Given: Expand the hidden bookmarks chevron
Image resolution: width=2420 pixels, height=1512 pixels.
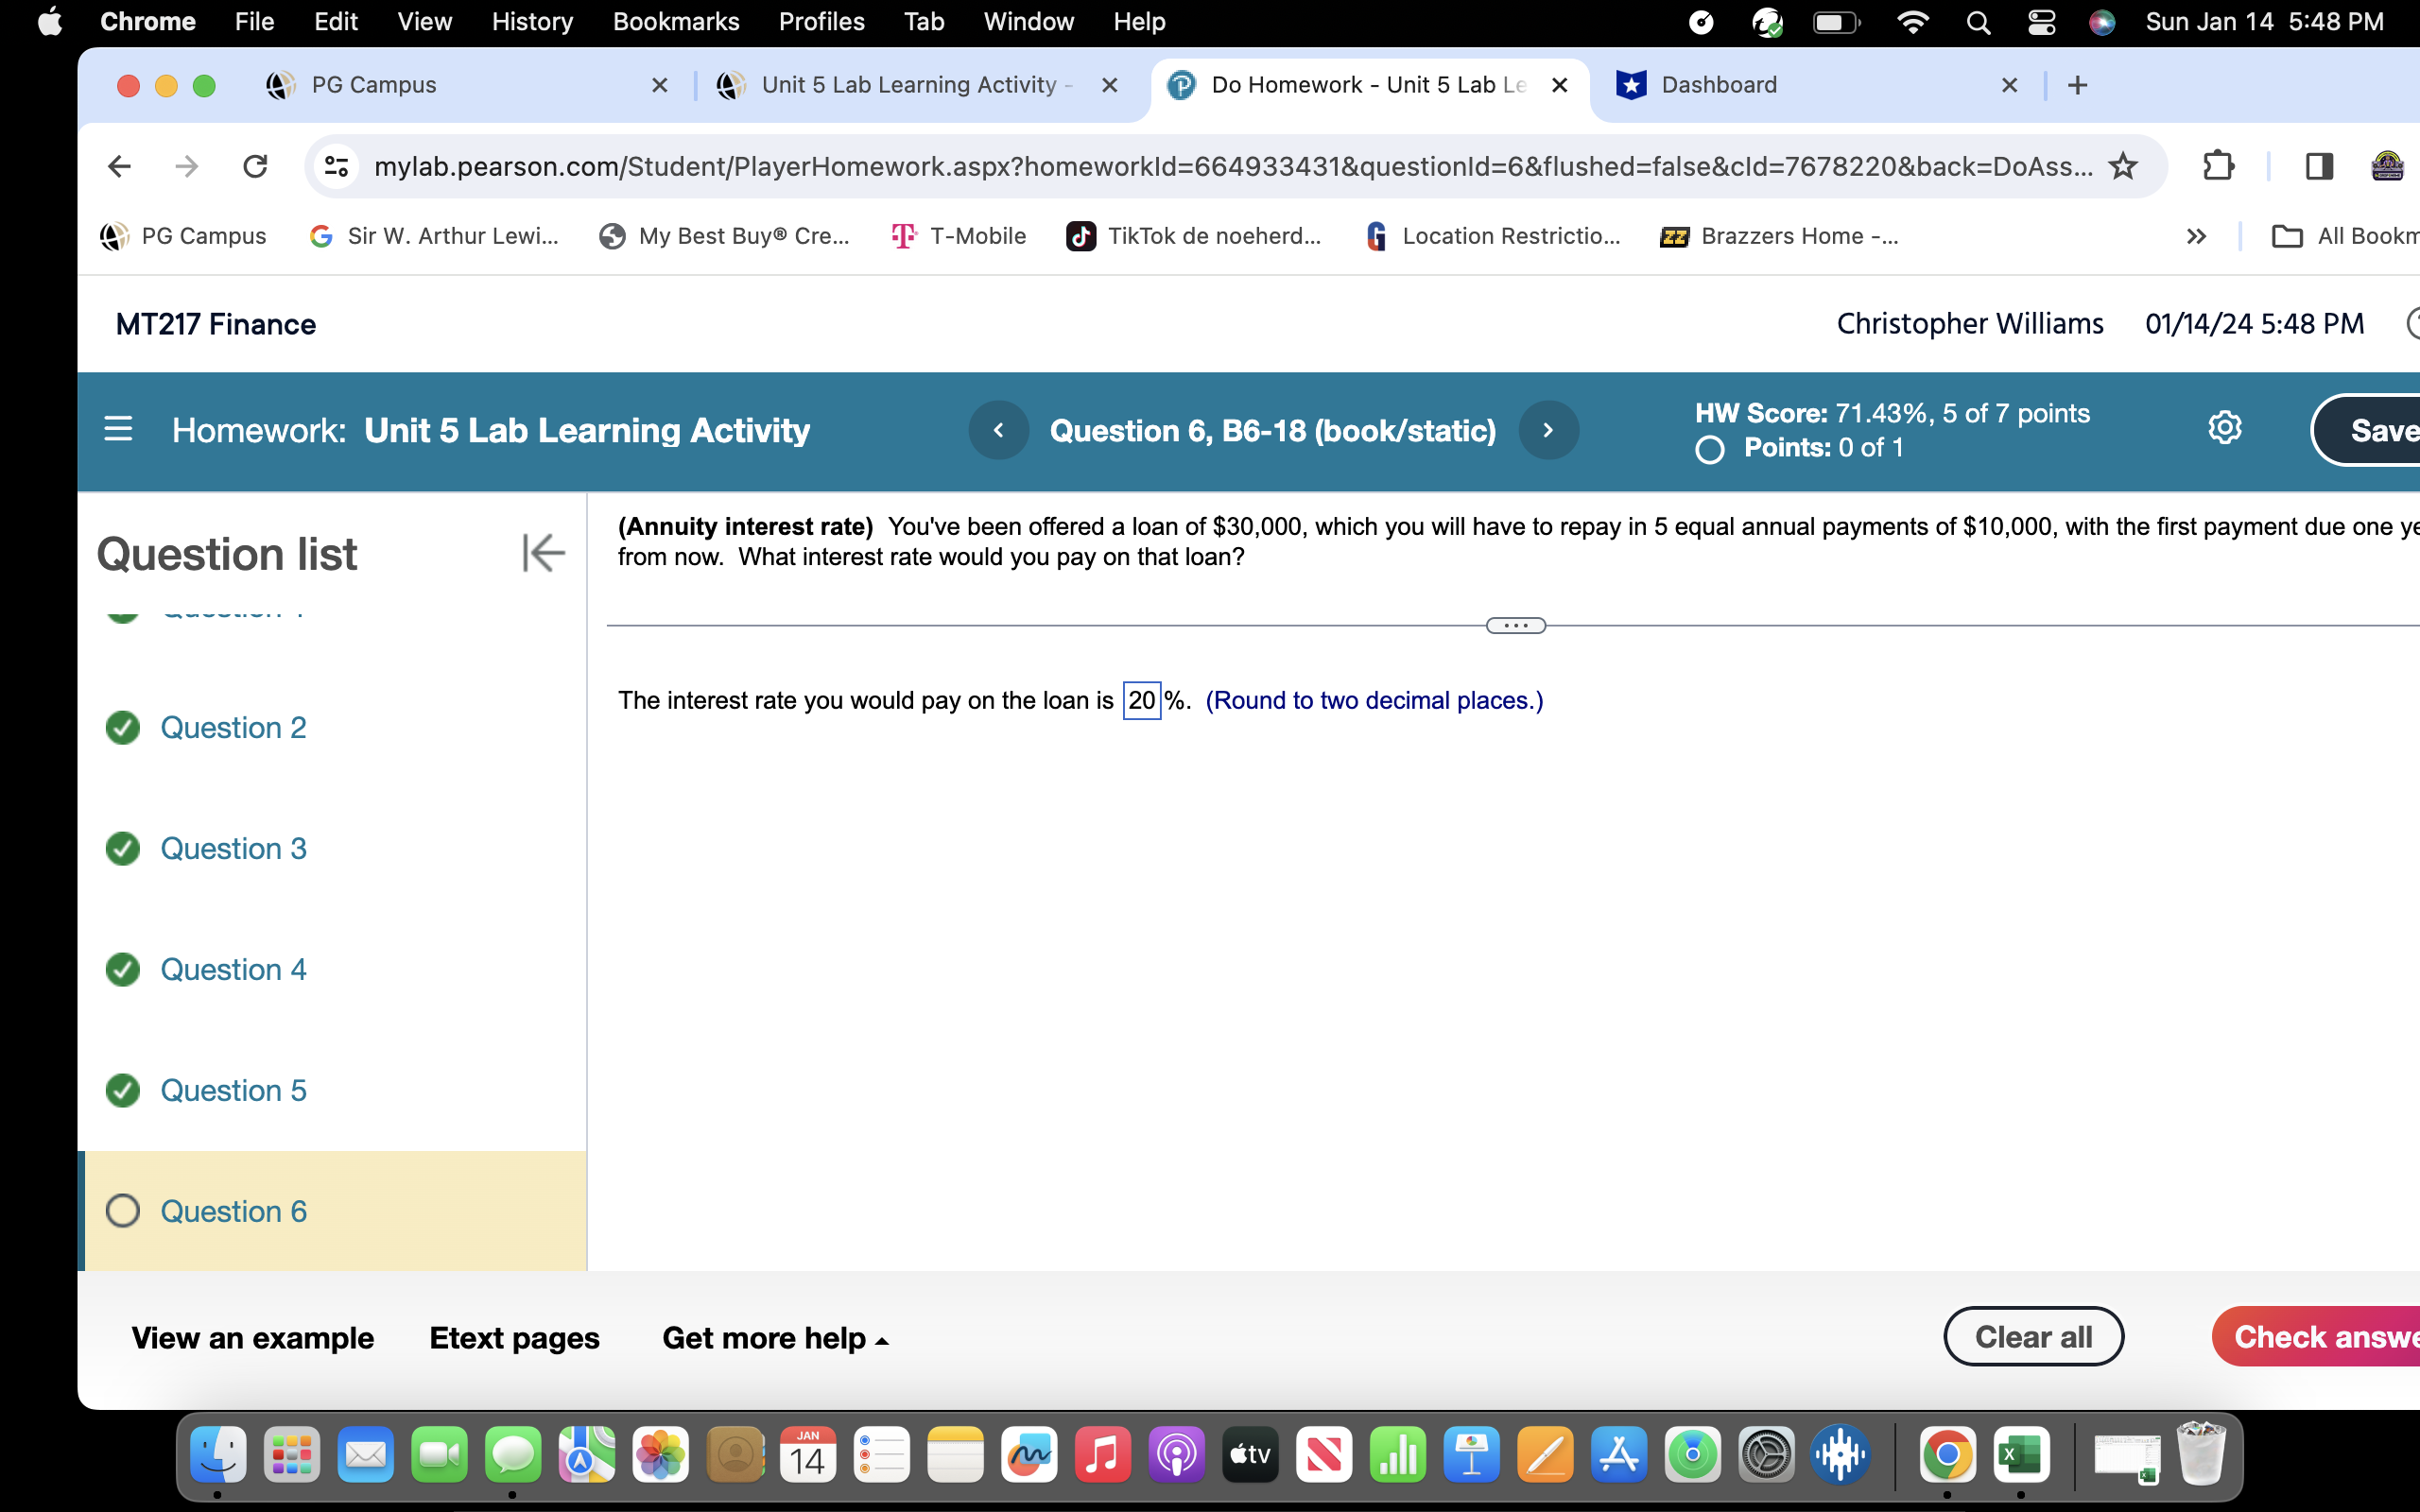Looking at the screenshot, I should click(x=2196, y=236).
